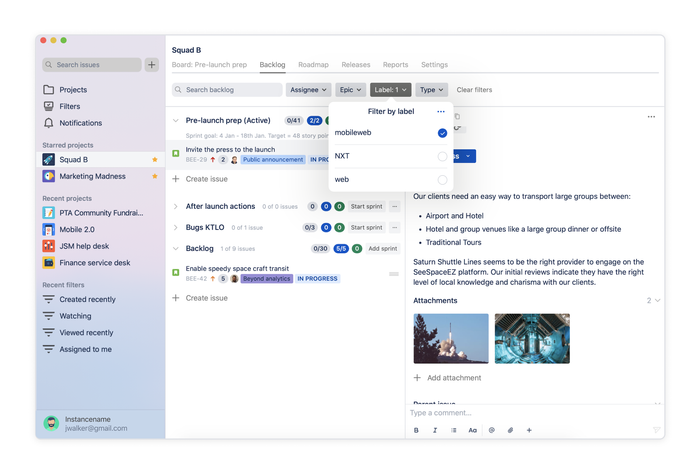Viewport: 700px width, 474px height.
Task: Attach file using paperclip in comment toolbar
Action: point(510,430)
